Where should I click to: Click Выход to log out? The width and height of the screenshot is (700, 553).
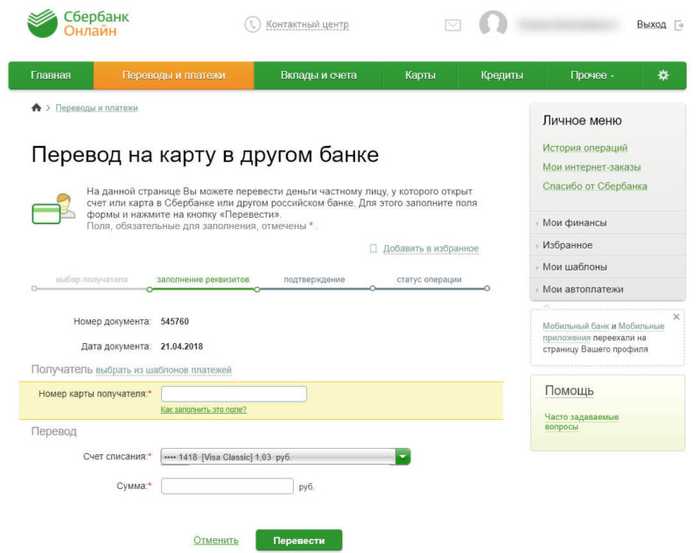coord(651,25)
